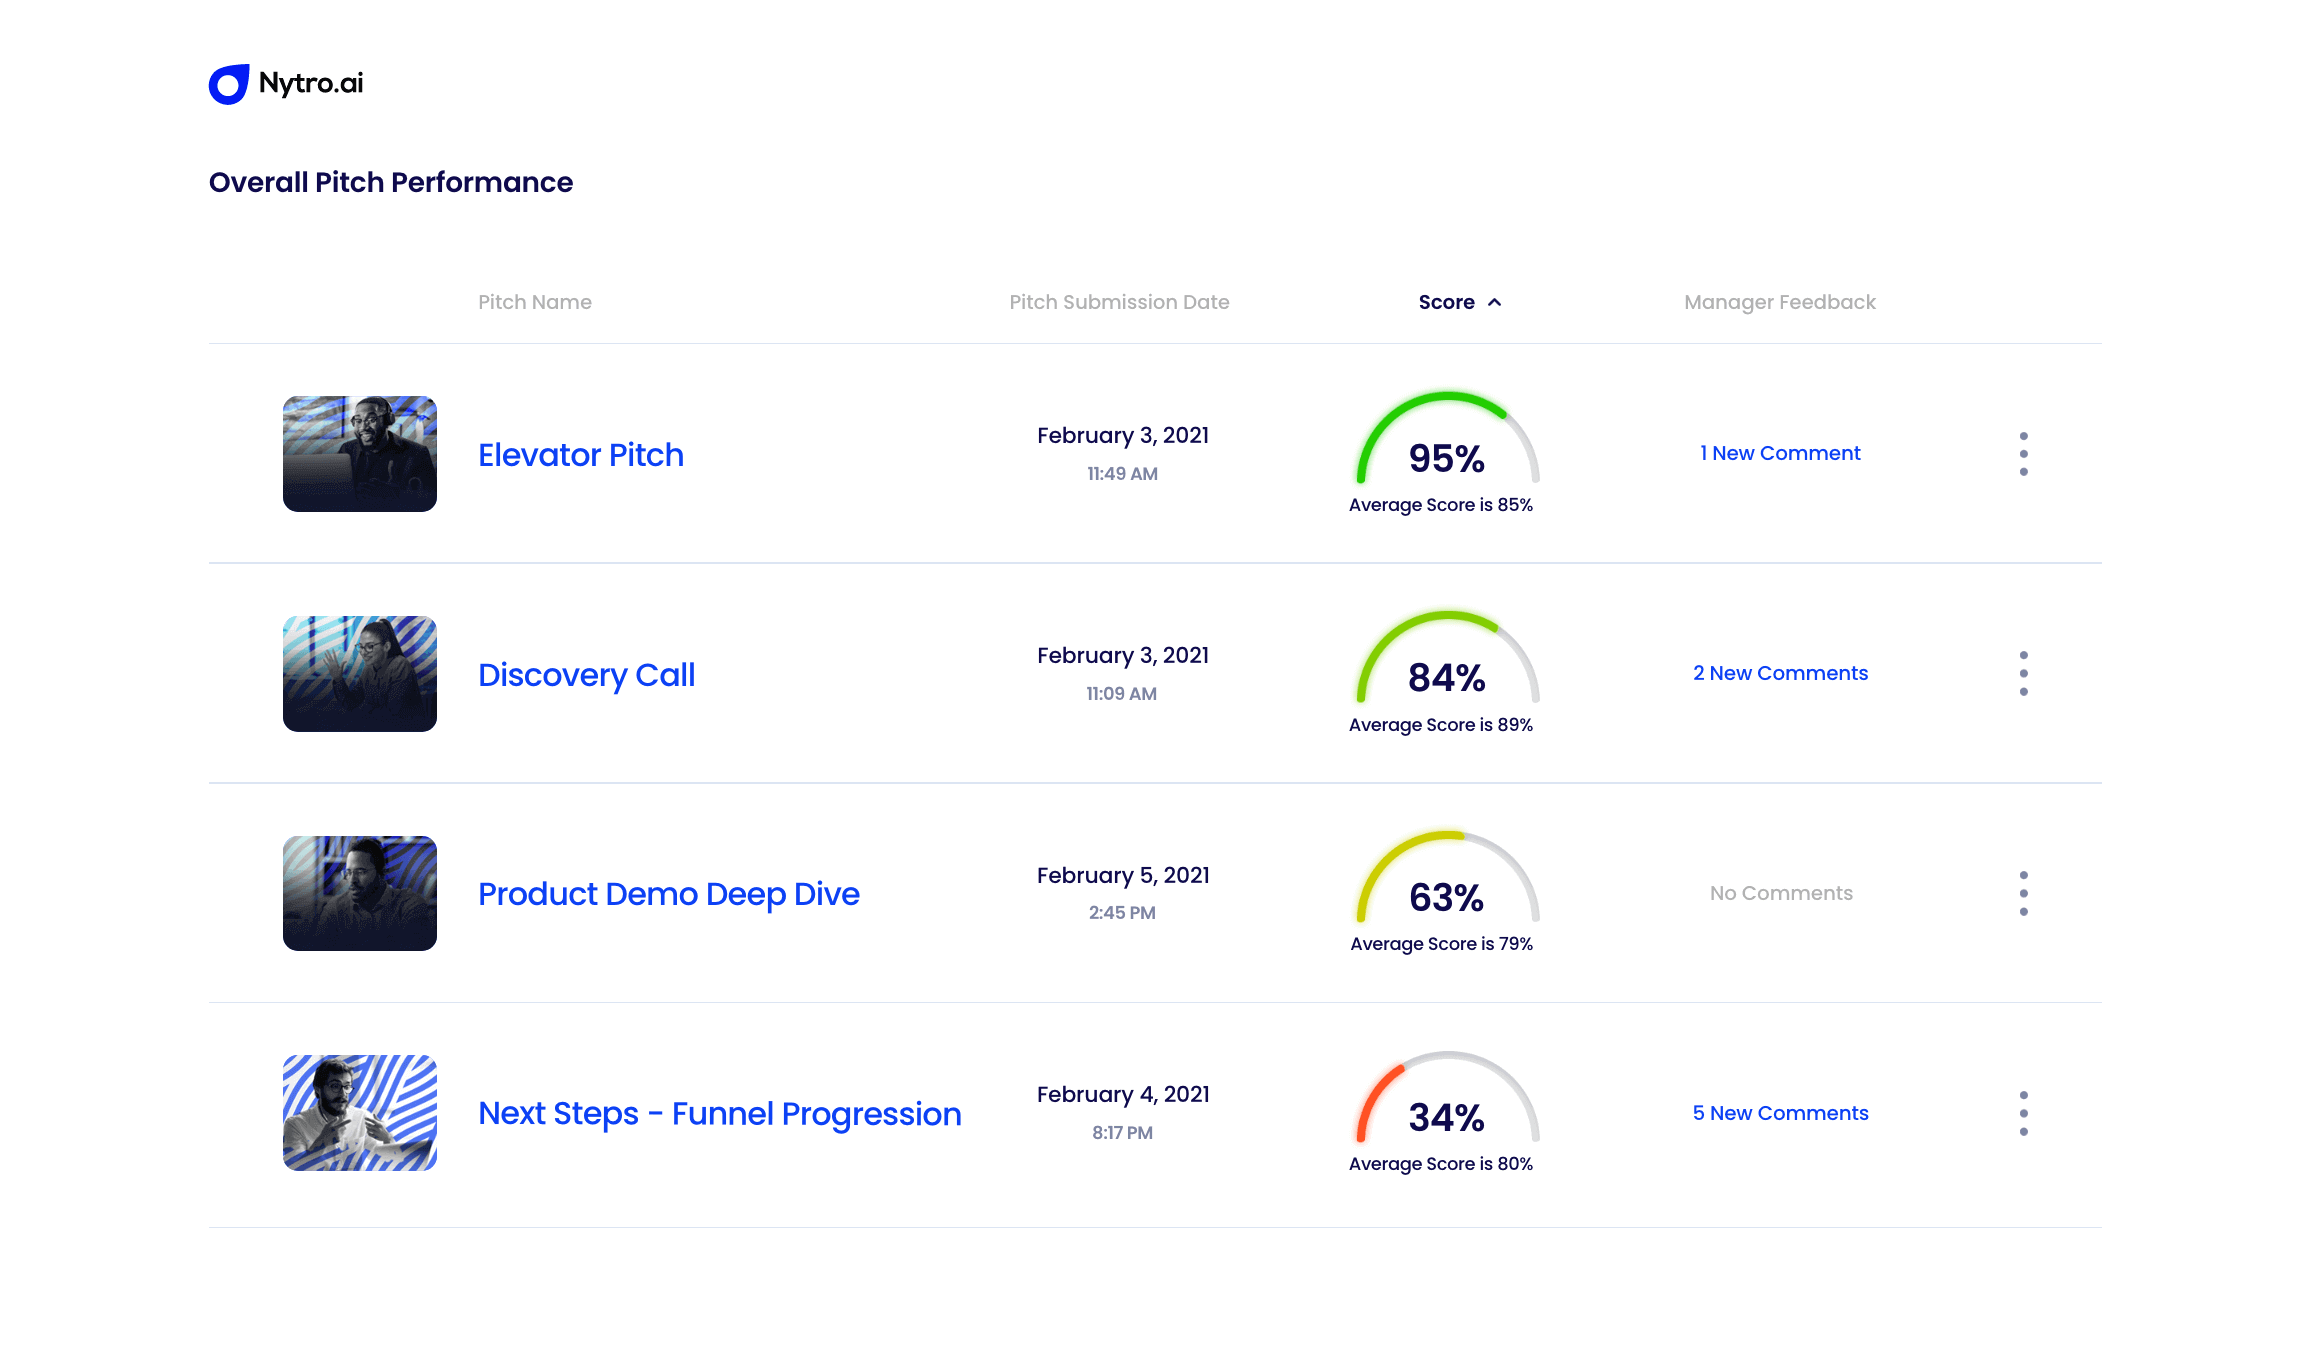The height and width of the screenshot is (1356, 2310).
Task: Sort by the Pitch Submission Date header
Action: pos(1118,302)
